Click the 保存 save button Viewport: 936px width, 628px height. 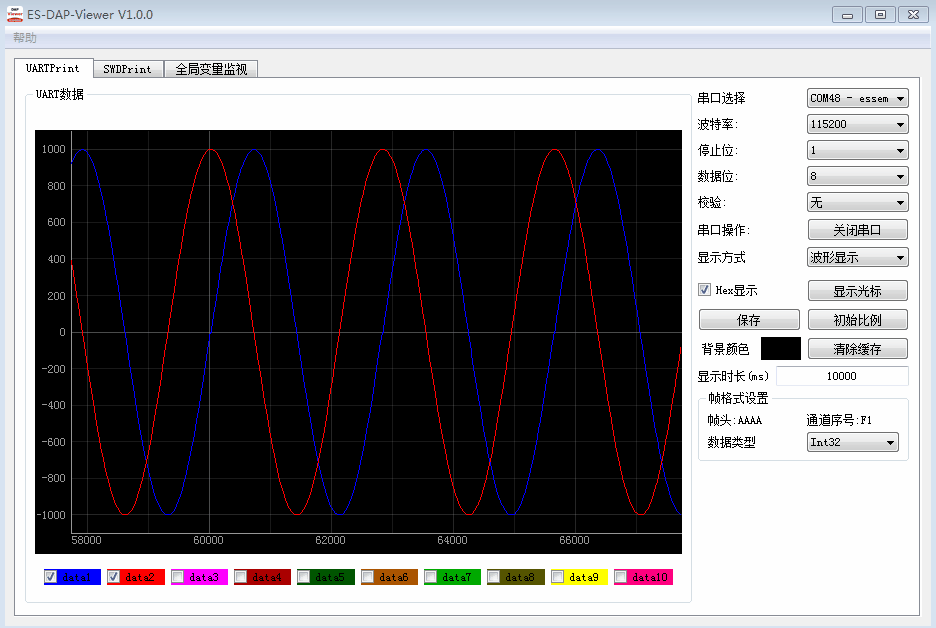[749, 320]
